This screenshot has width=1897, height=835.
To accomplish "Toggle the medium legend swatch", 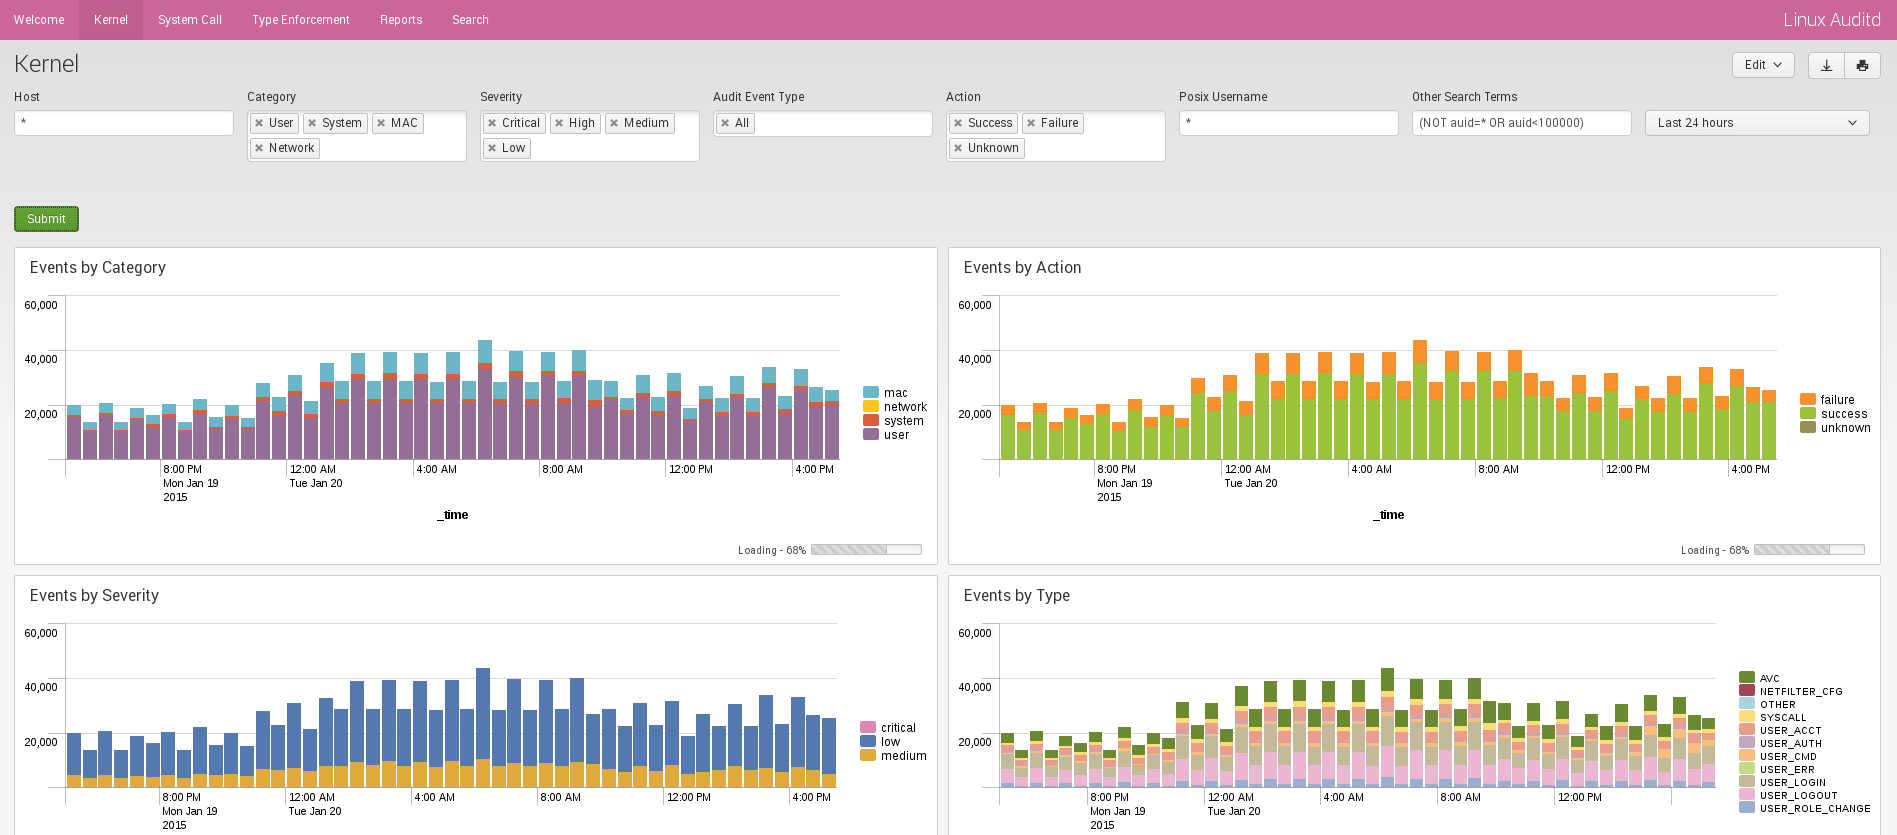I will [868, 756].
